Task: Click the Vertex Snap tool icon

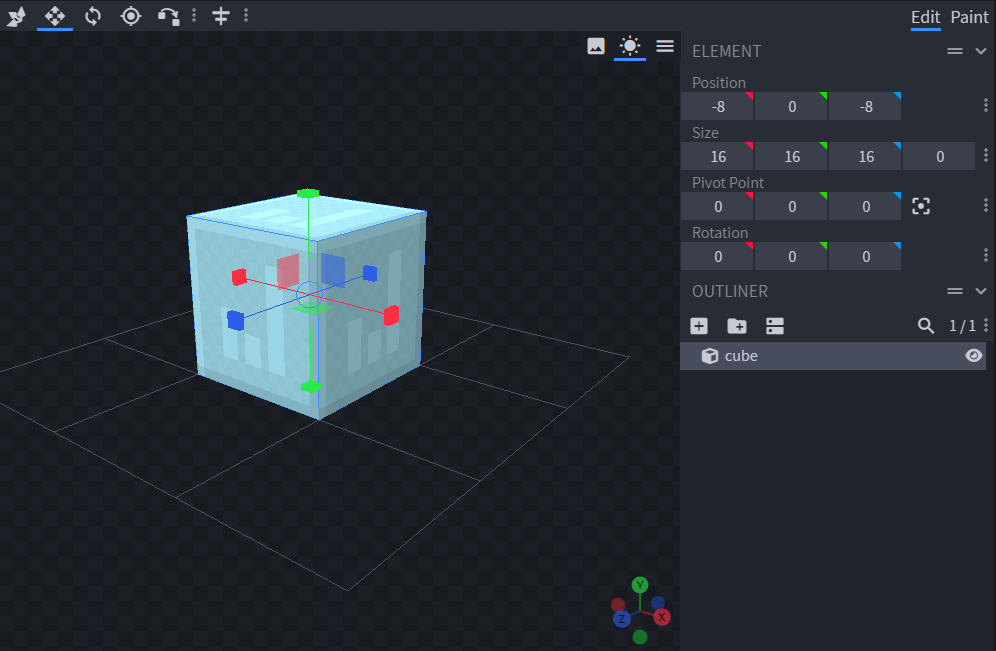Action: coord(169,15)
